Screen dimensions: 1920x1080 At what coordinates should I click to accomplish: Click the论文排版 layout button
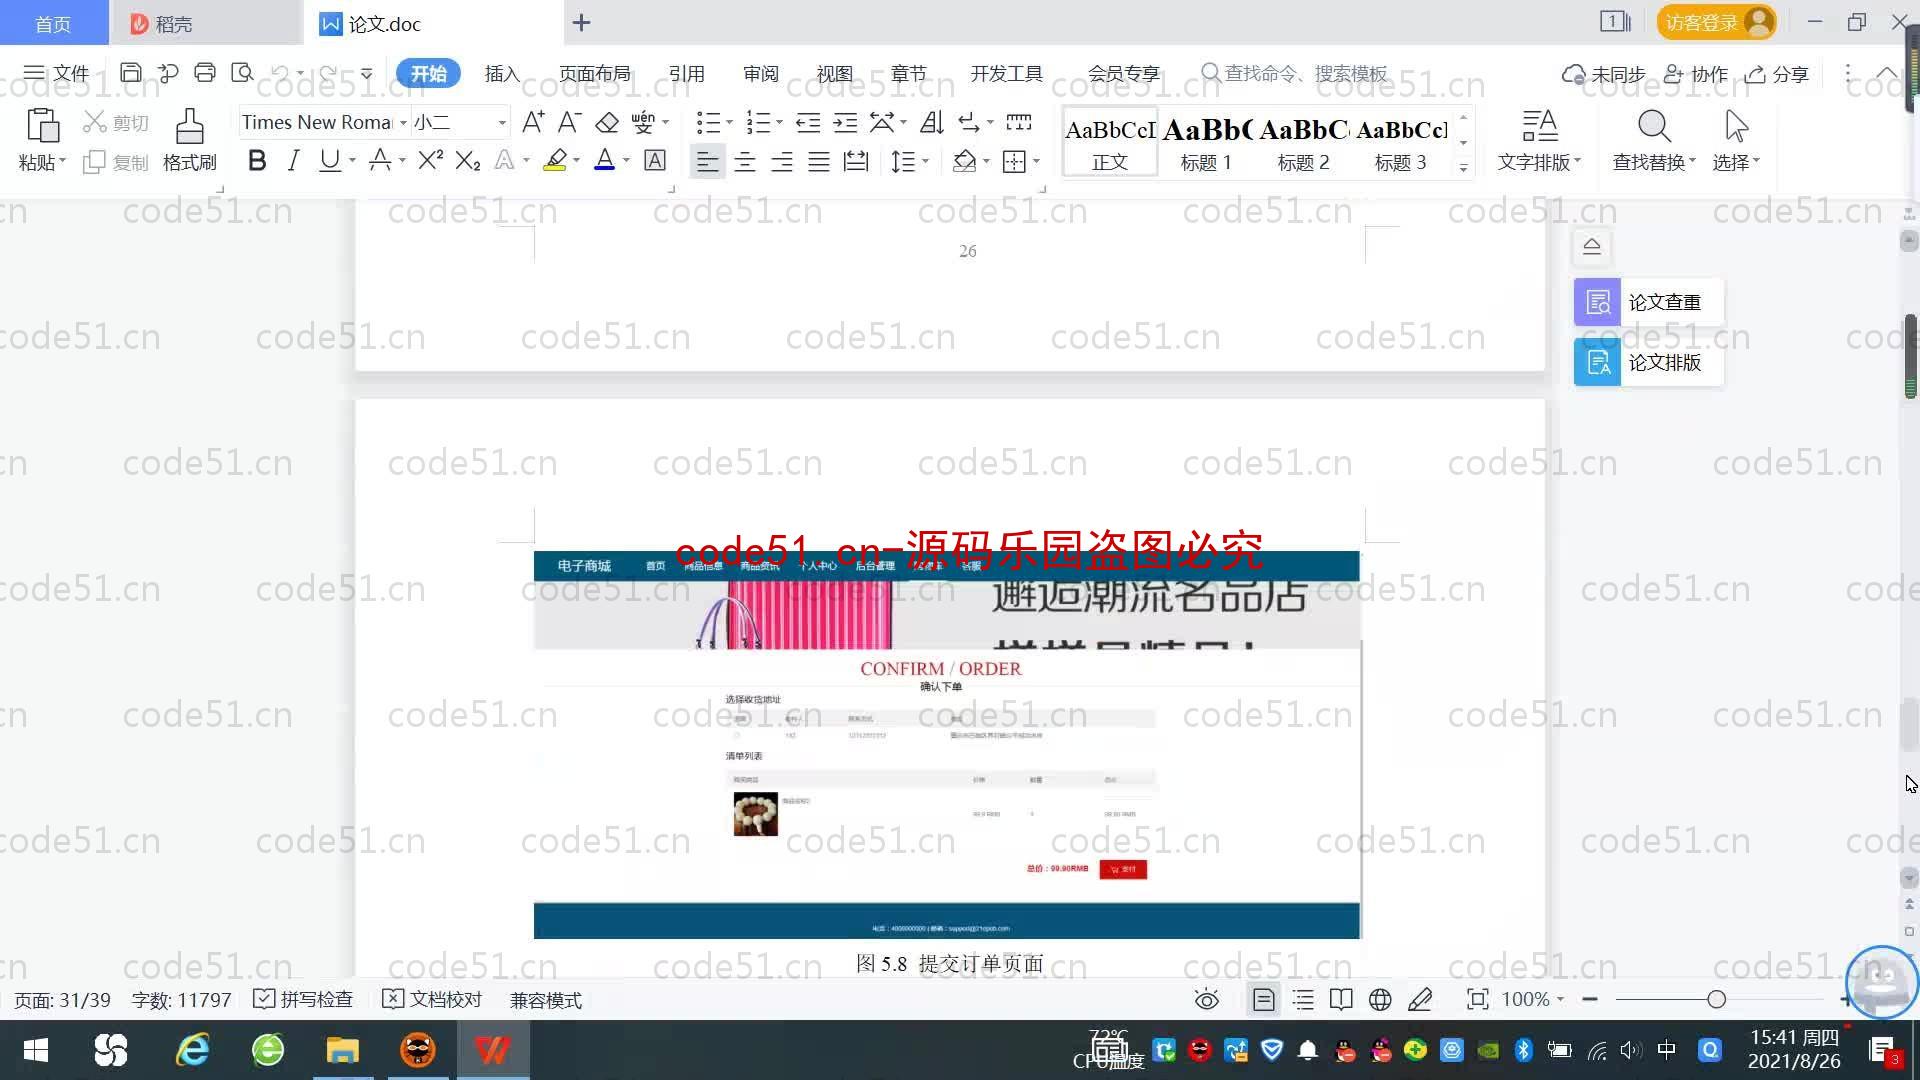(1648, 363)
